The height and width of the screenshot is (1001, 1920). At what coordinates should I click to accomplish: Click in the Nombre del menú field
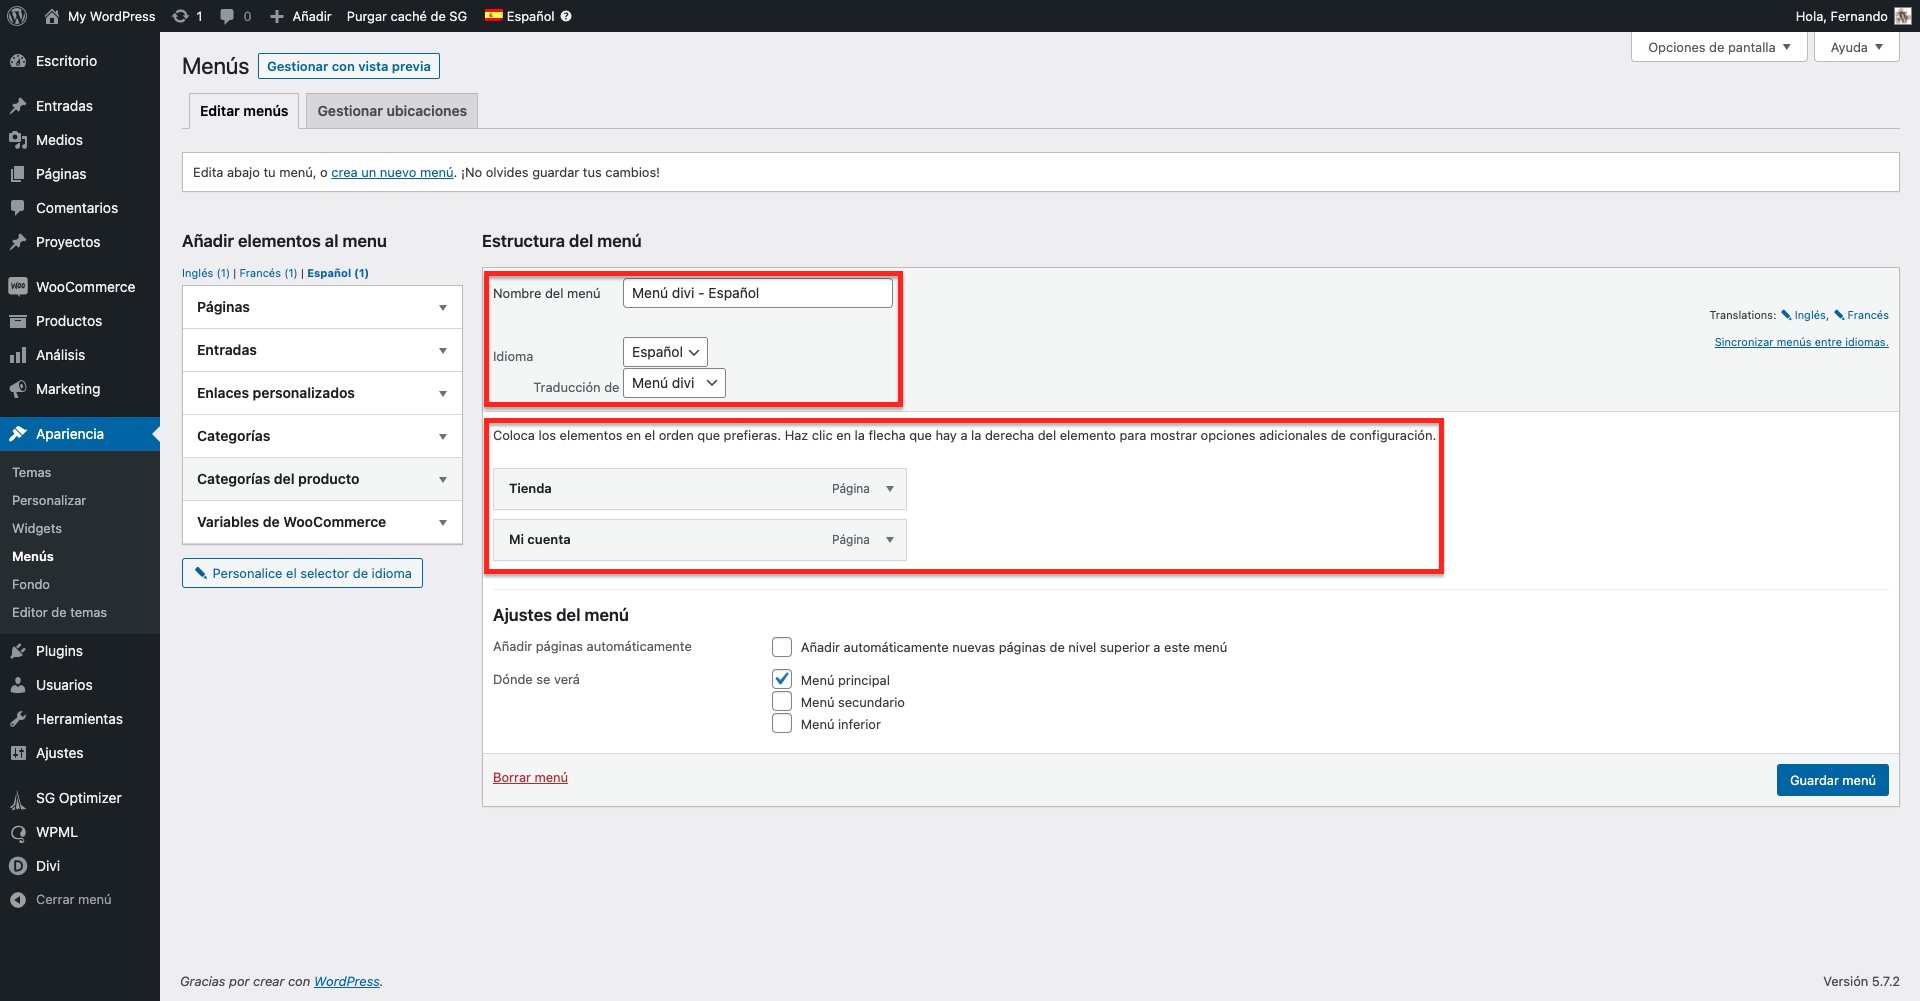tap(757, 293)
